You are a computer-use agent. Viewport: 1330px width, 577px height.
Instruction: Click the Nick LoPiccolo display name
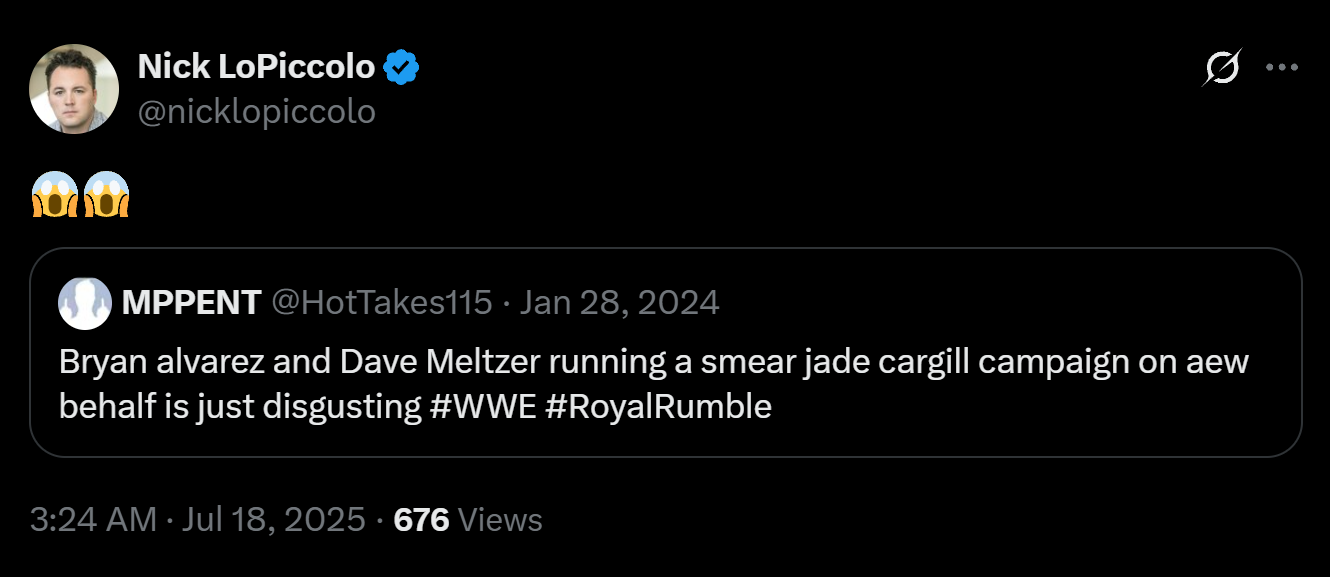tap(256, 67)
